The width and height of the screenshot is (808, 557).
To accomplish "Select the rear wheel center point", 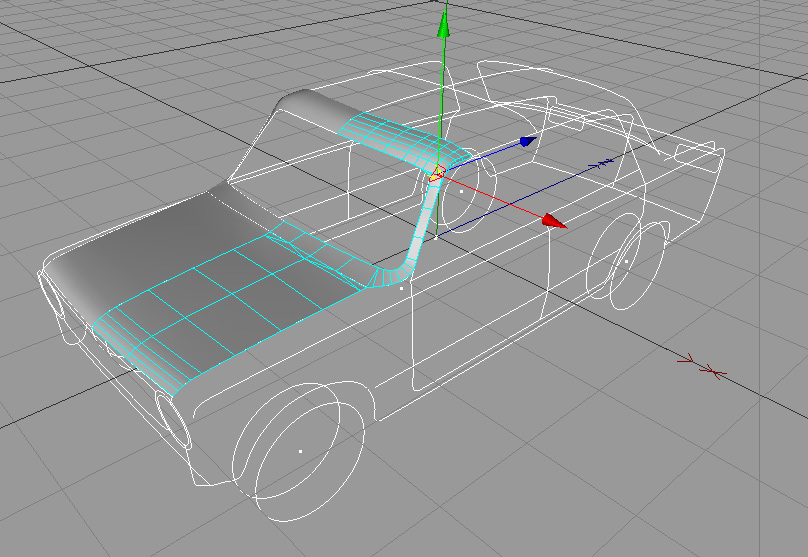I will (x=626, y=262).
